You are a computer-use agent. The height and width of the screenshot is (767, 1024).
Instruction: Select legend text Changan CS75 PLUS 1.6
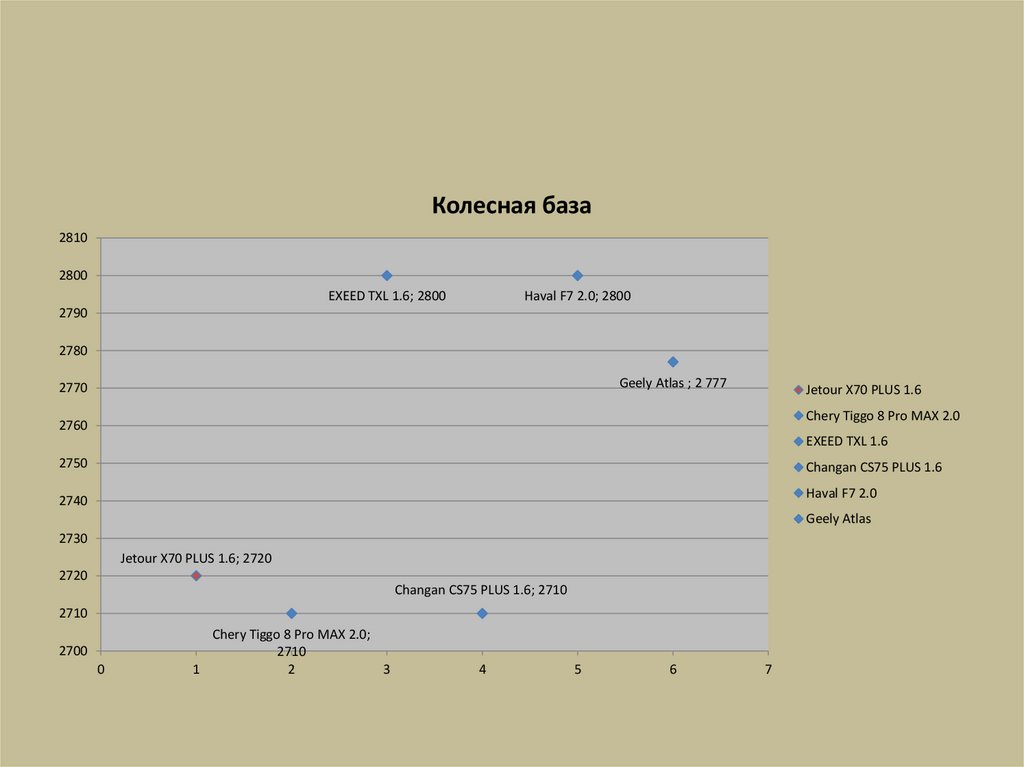pyautogui.click(x=874, y=467)
